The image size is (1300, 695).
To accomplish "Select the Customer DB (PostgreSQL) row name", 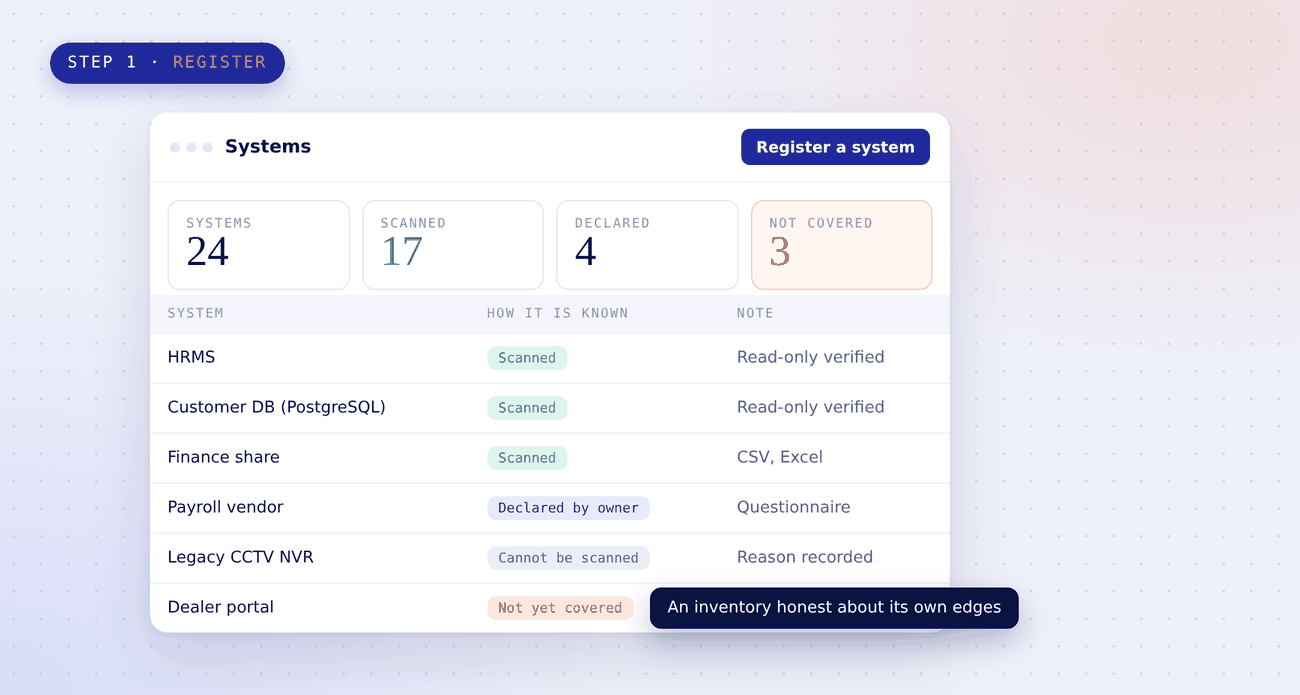I will [x=276, y=407].
